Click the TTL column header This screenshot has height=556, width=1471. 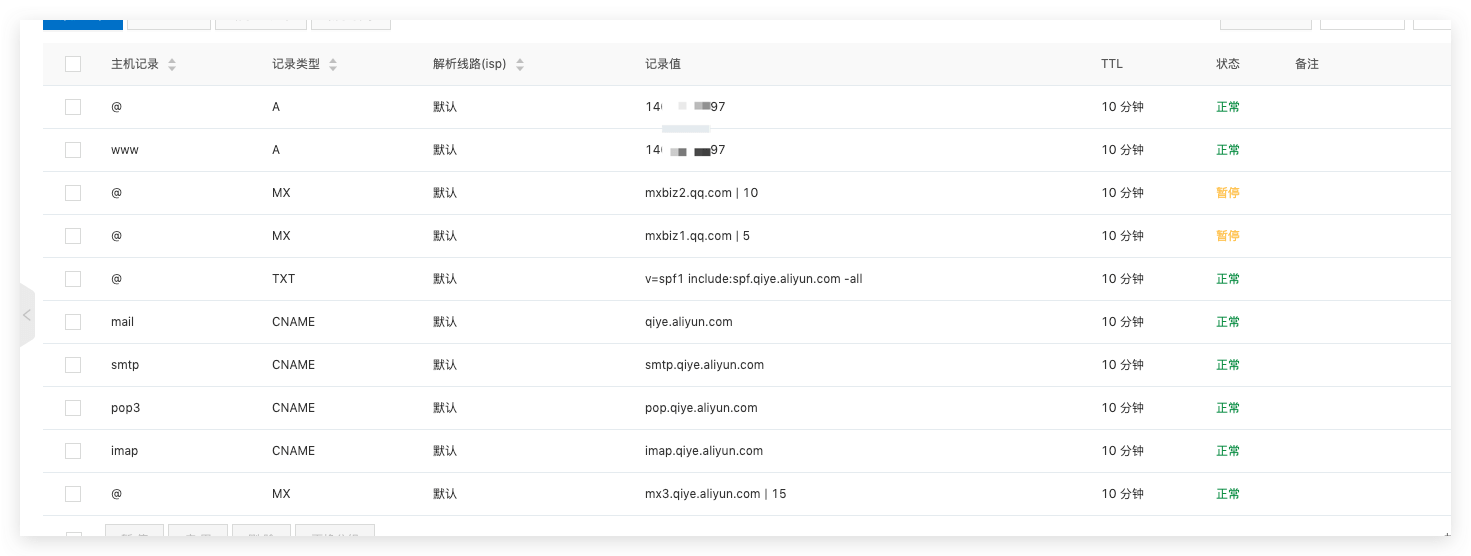1111,64
